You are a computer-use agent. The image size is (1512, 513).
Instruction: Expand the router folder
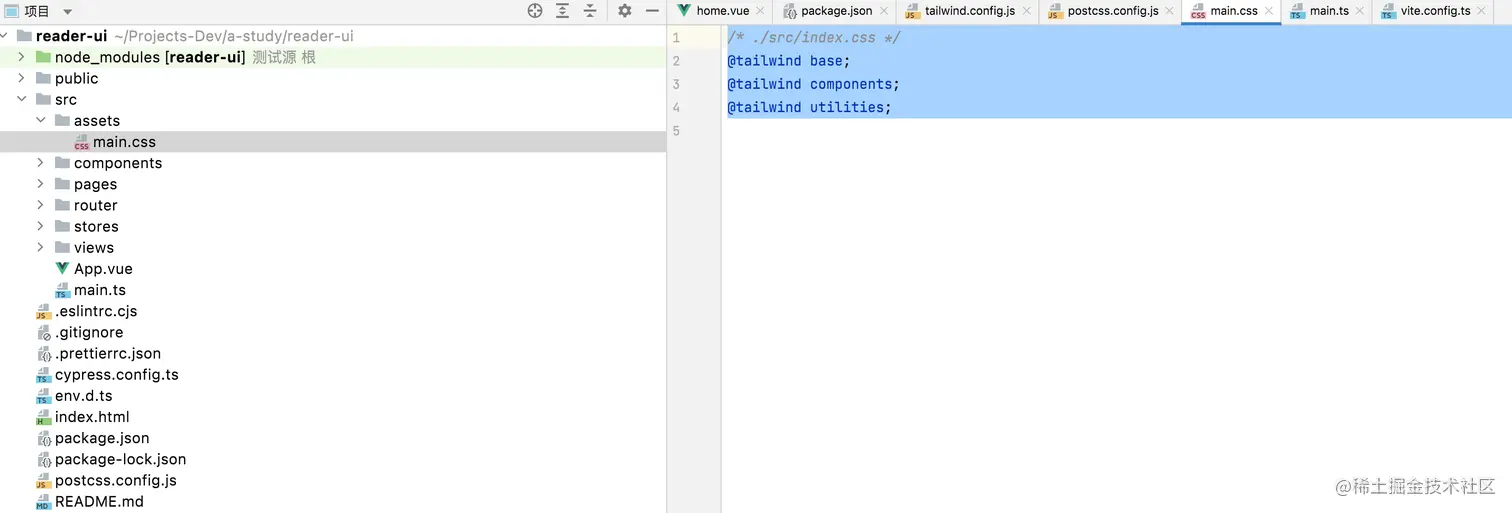pyautogui.click(x=40, y=205)
